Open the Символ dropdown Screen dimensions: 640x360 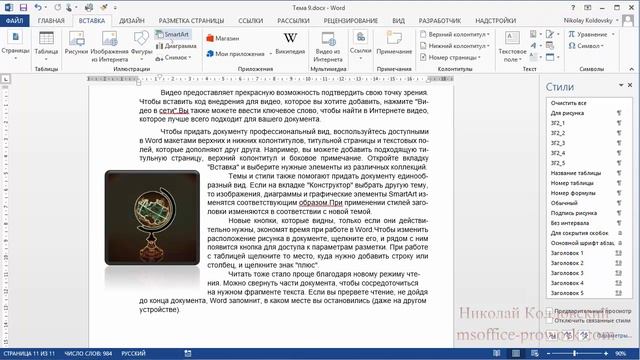pyautogui.click(x=585, y=46)
